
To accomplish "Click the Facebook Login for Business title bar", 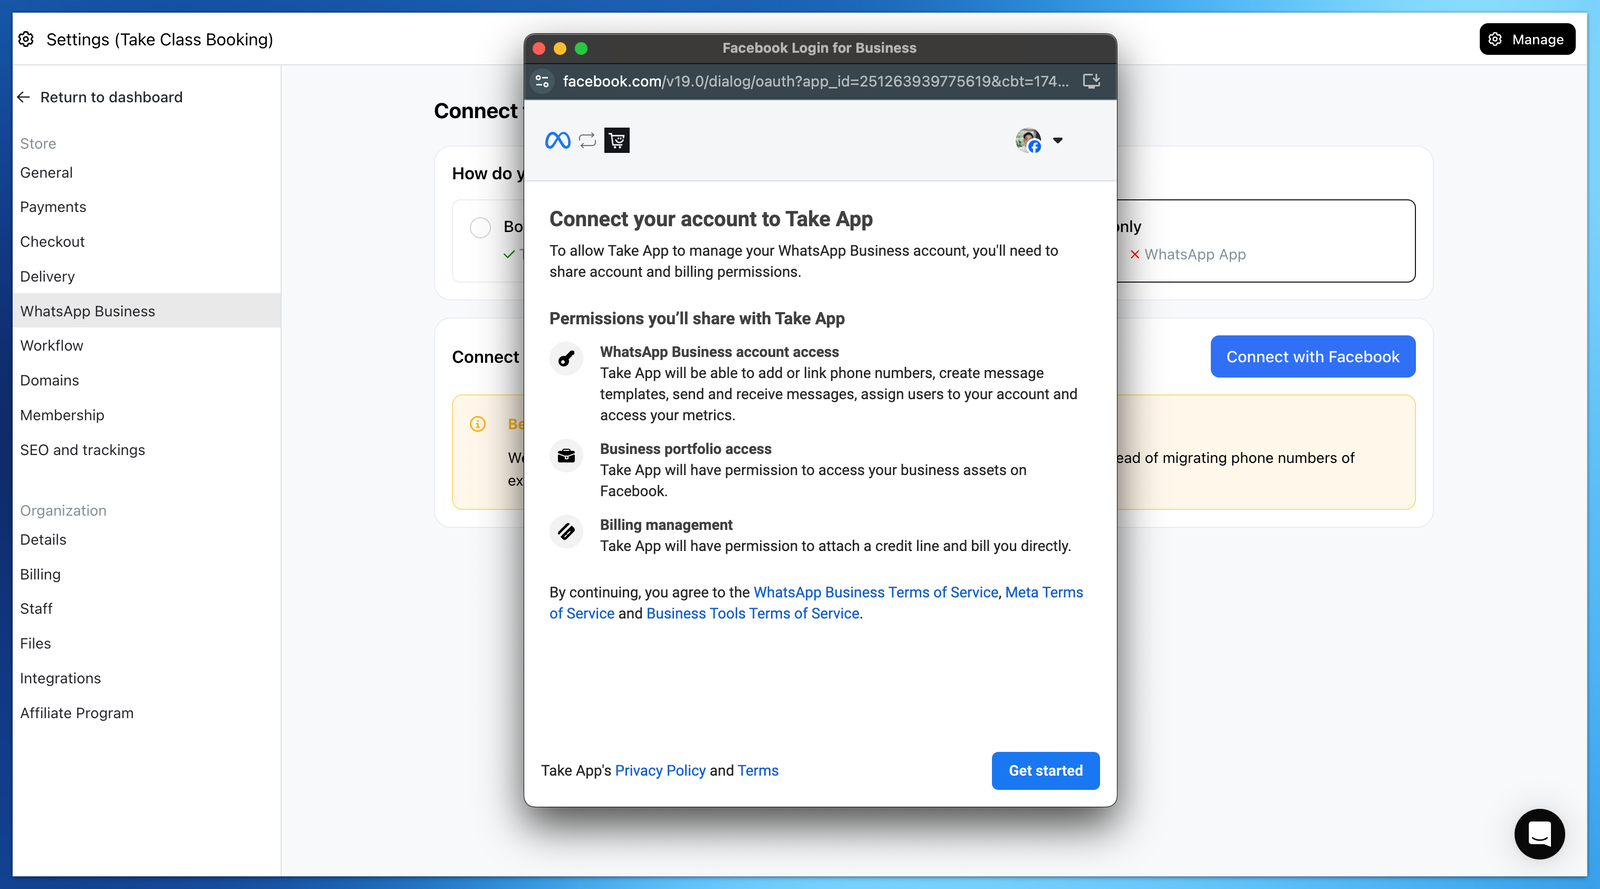I will (x=820, y=48).
